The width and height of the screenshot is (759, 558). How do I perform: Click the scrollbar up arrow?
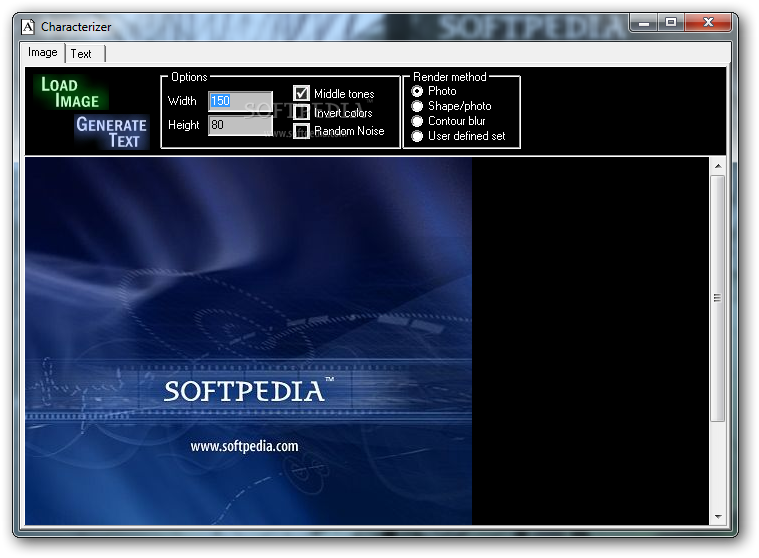click(x=718, y=166)
